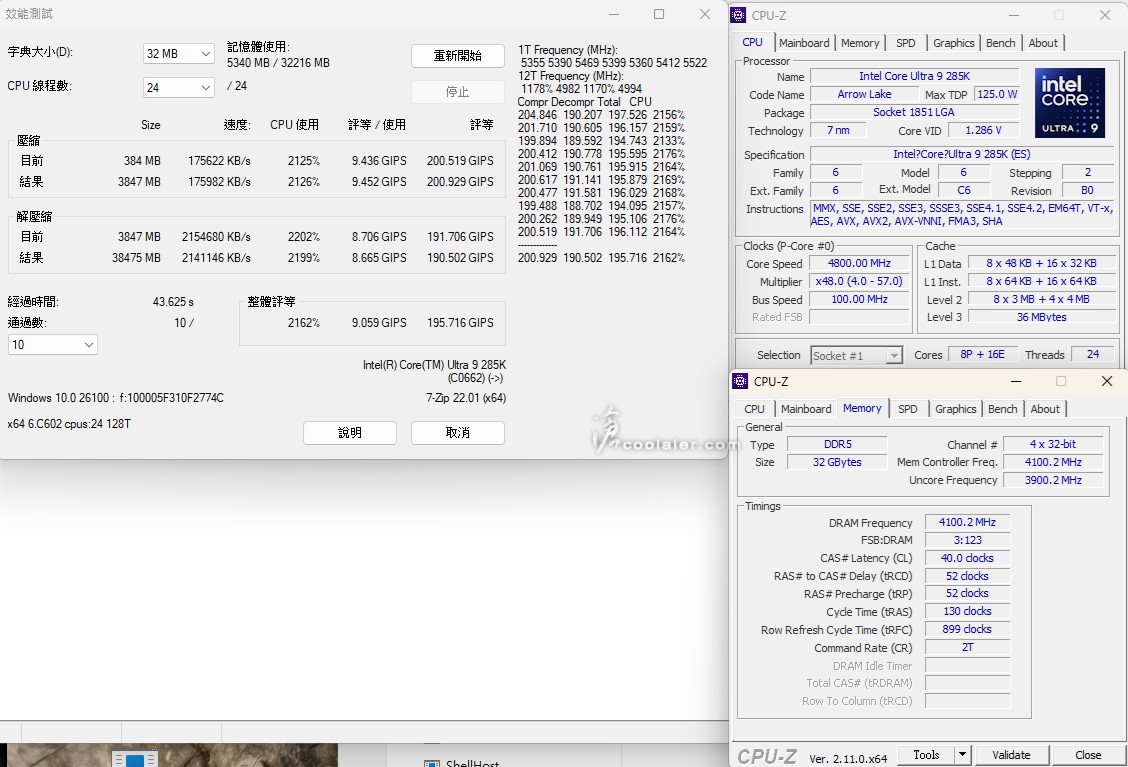This screenshot has width=1128, height=767.
Task: Show About tab in CPU-Z memory window
Action: (1045, 409)
